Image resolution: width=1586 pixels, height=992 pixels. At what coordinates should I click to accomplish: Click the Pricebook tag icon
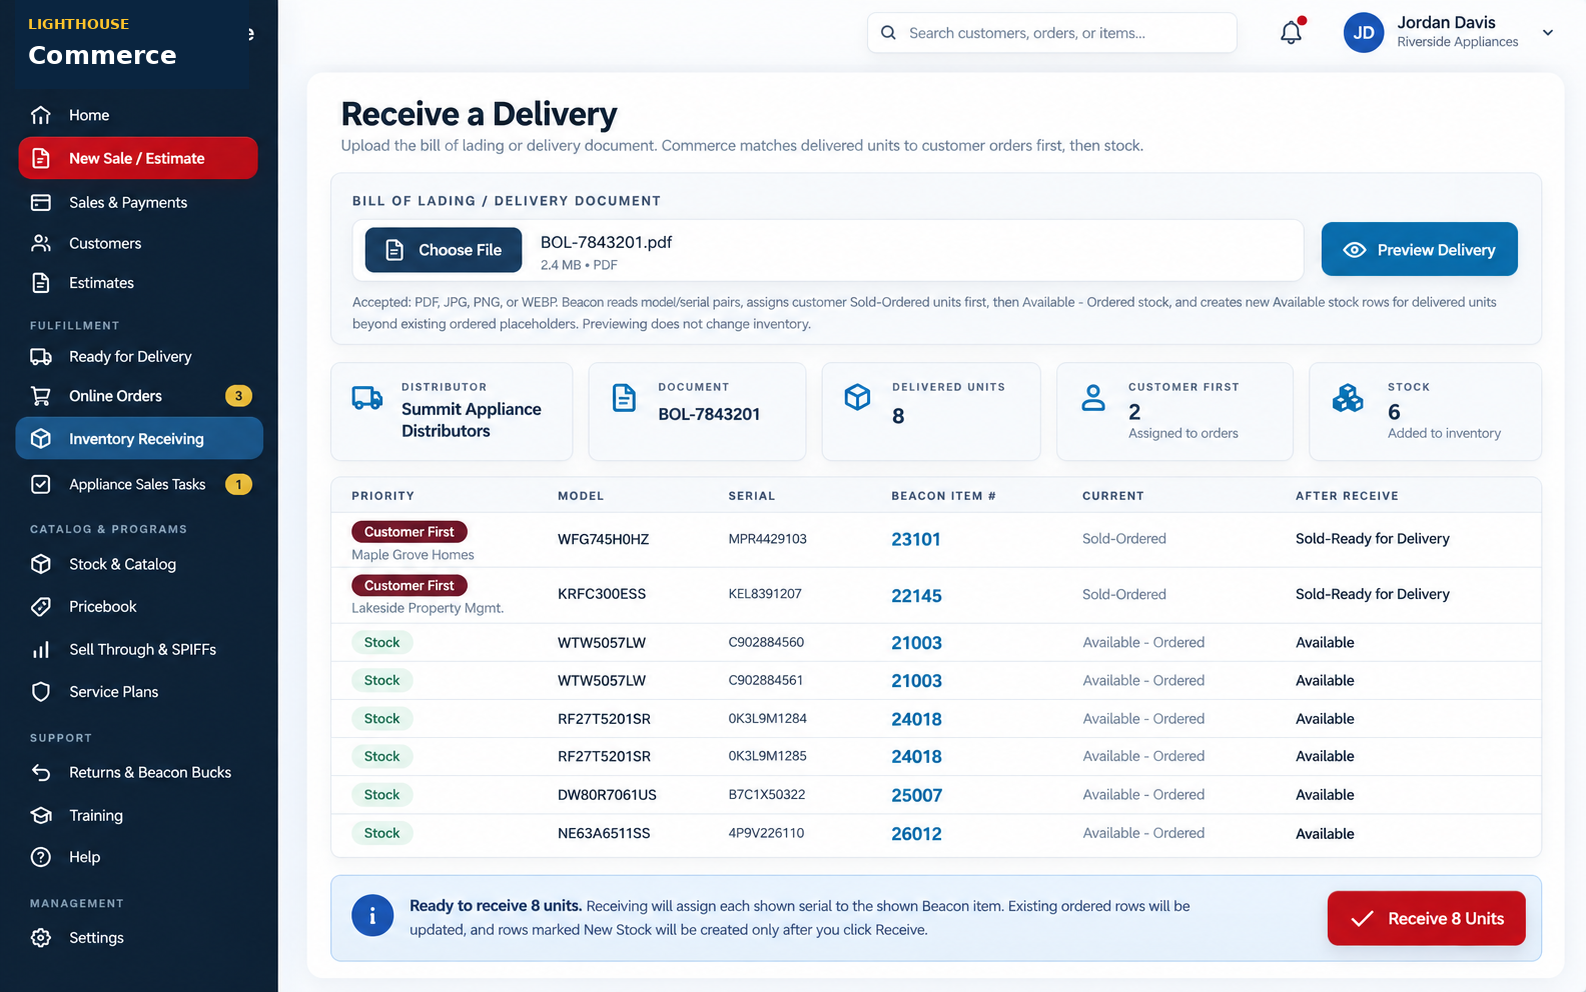(x=41, y=606)
